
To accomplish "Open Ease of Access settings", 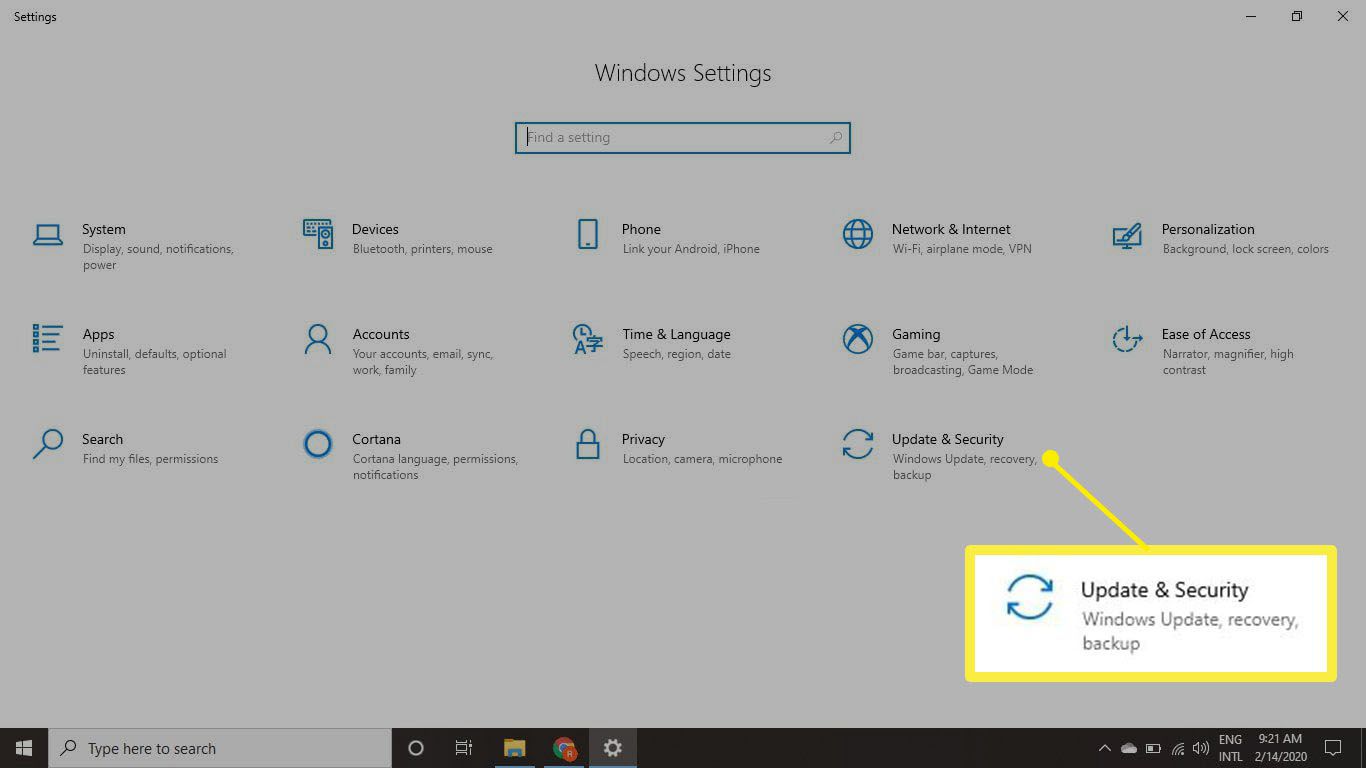I will pos(1204,351).
